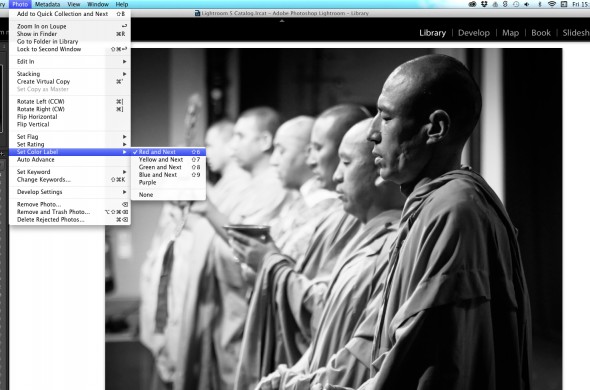Expand the Stacking submenu
The image size is (590, 390).
point(70,74)
